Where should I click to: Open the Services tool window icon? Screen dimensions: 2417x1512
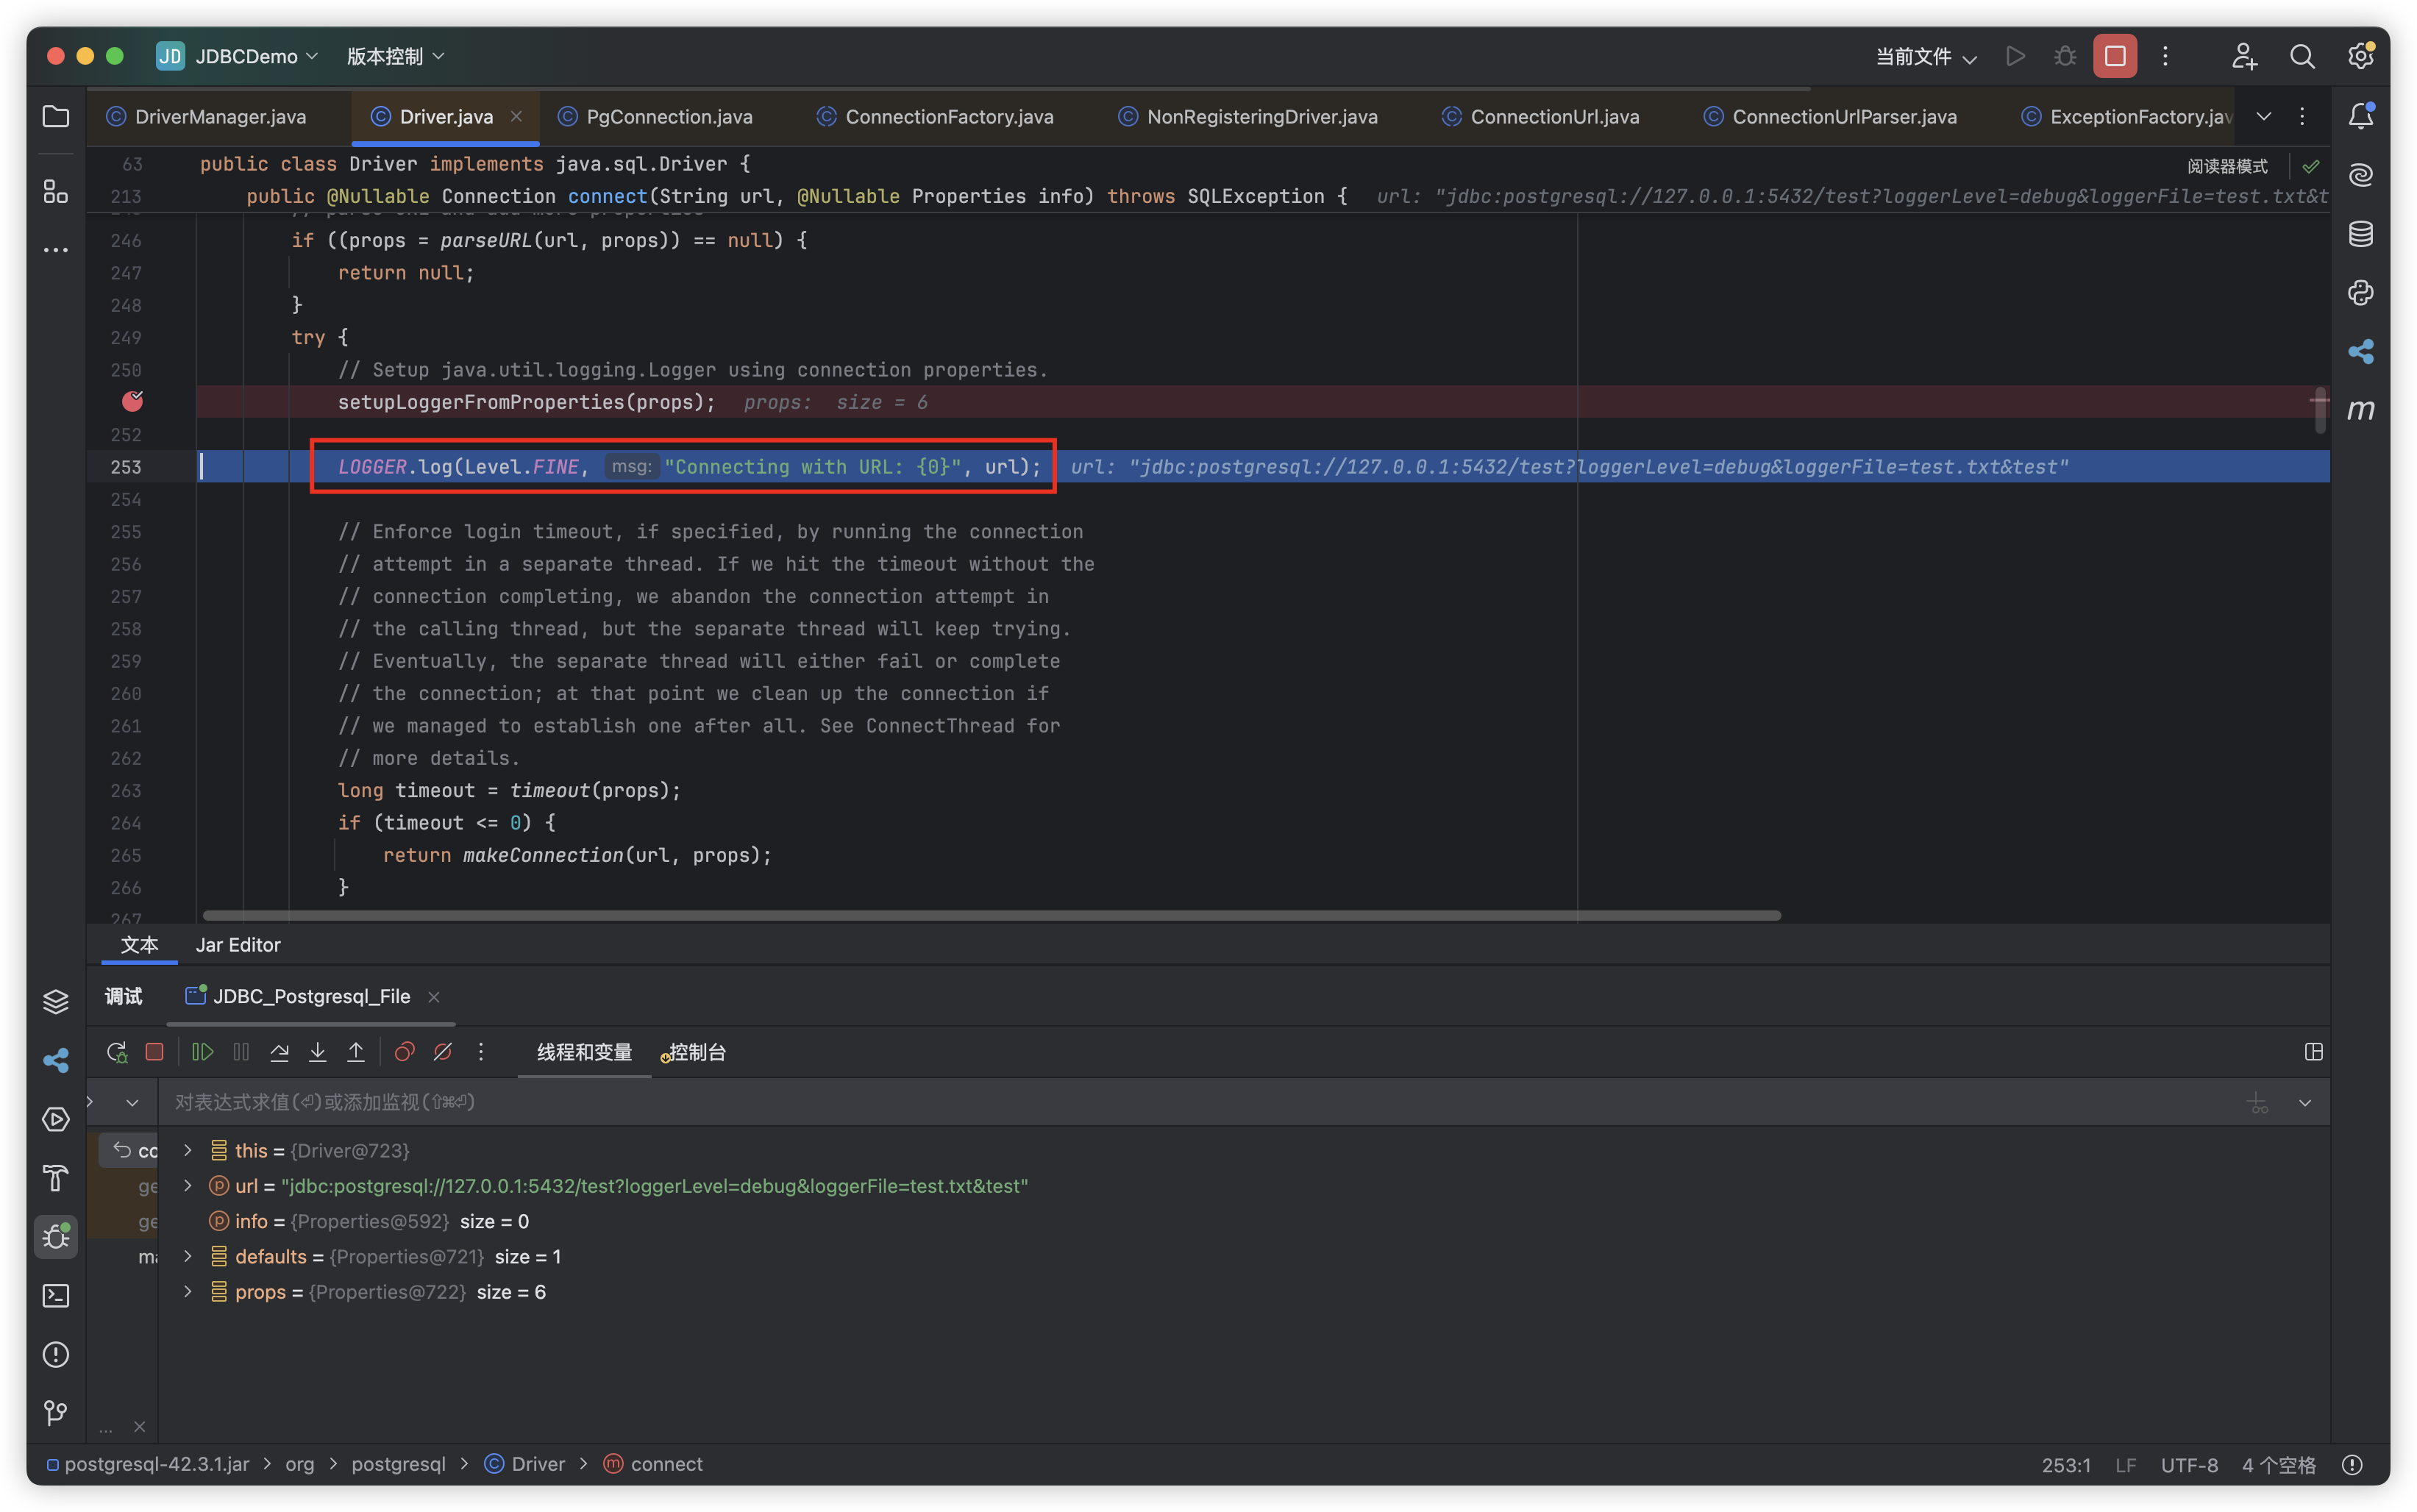click(x=56, y=1119)
